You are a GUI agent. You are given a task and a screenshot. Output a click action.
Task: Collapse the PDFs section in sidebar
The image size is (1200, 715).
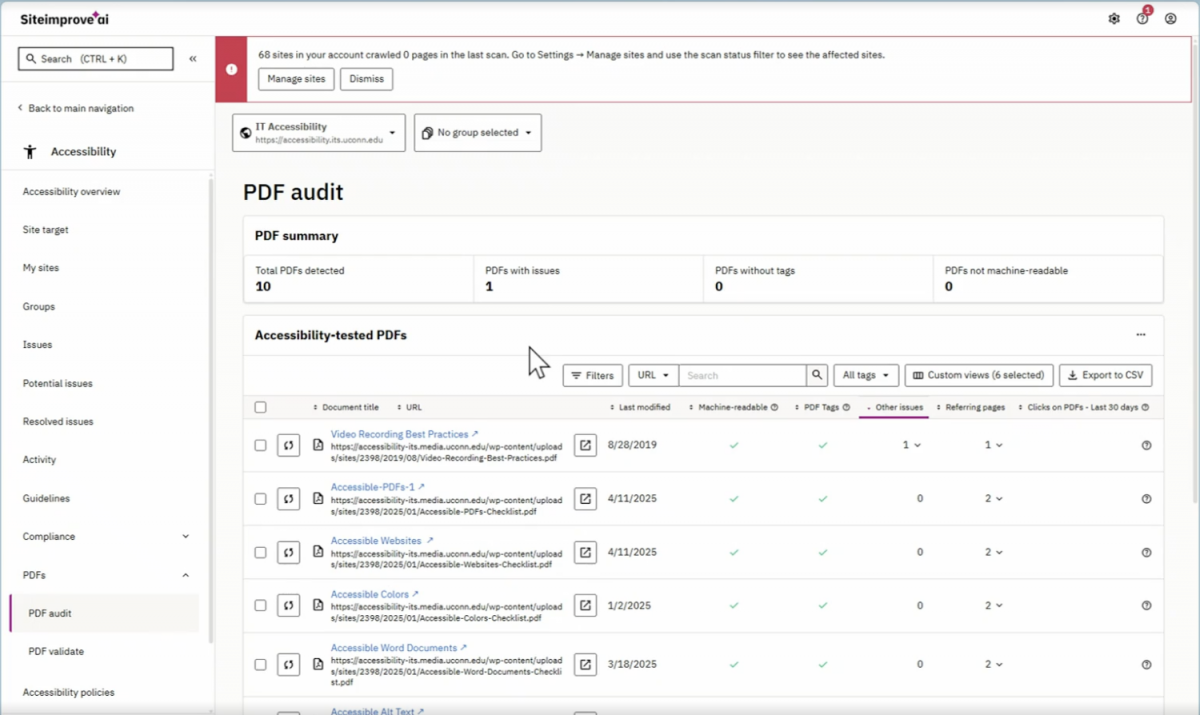pos(185,575)
